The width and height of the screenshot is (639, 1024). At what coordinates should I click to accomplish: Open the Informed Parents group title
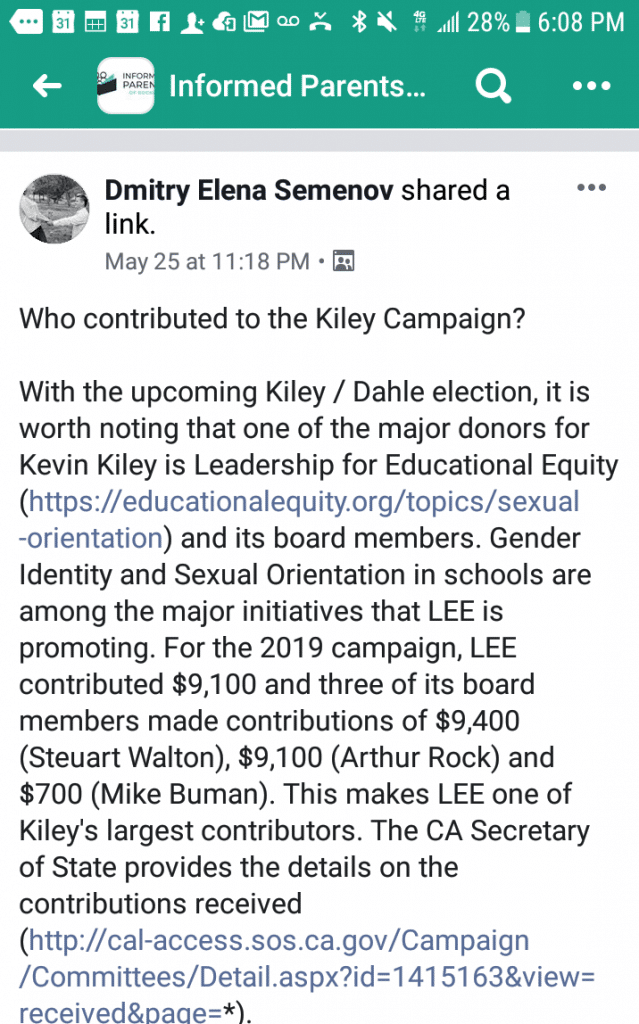[297, 86]
